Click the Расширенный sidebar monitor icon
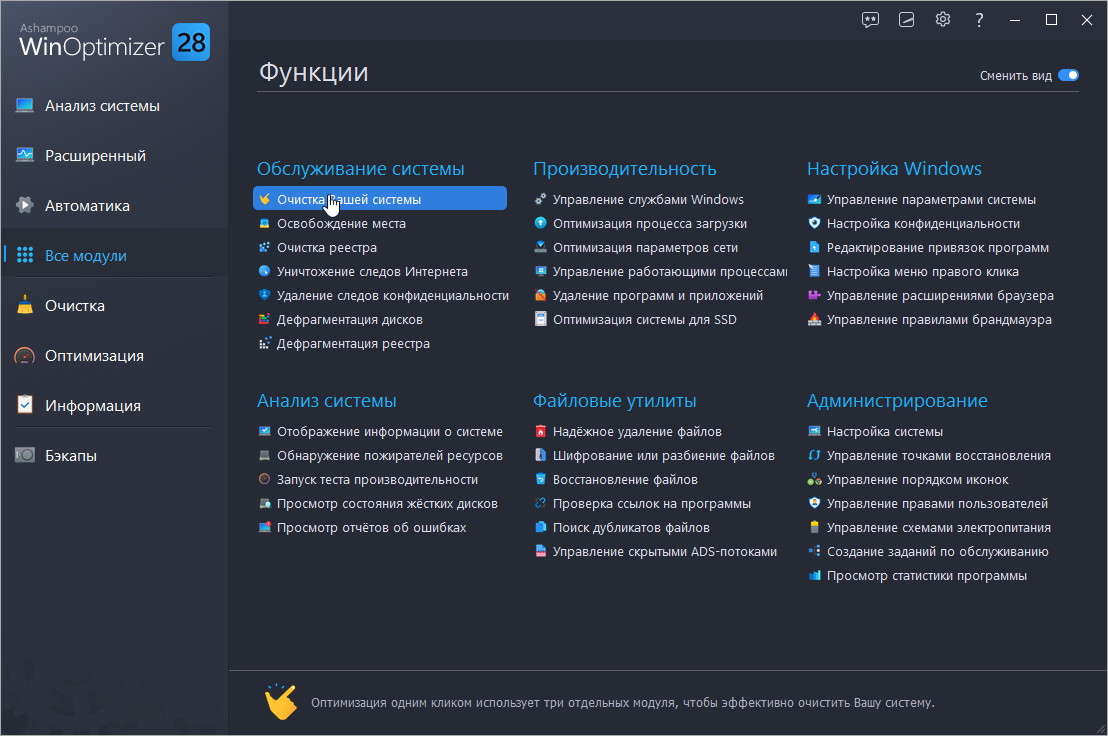This screenshot has height=736, width=1108. [x=25, y=155]
